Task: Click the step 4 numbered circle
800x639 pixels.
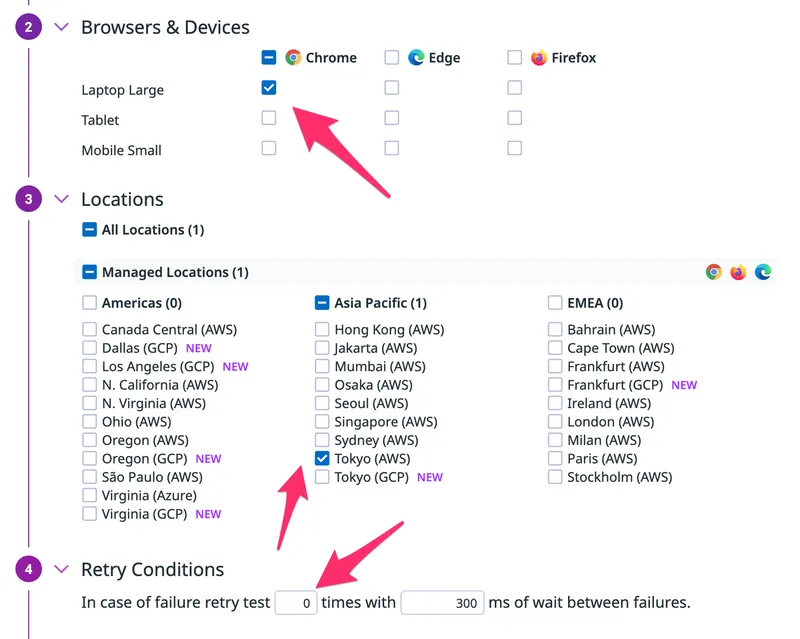Action: pos(29,570)
